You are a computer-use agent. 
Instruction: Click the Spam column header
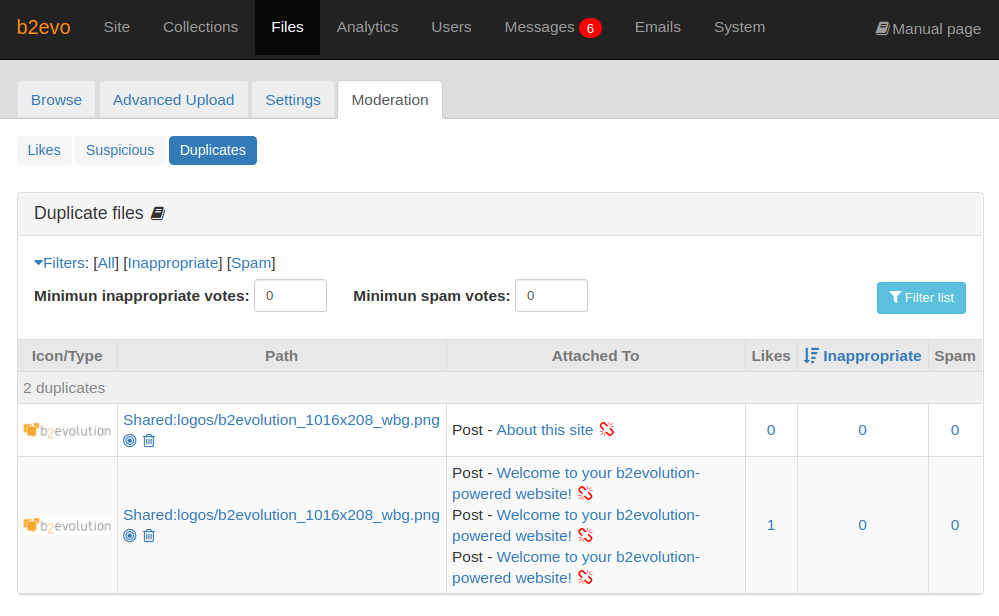point(955,355)
